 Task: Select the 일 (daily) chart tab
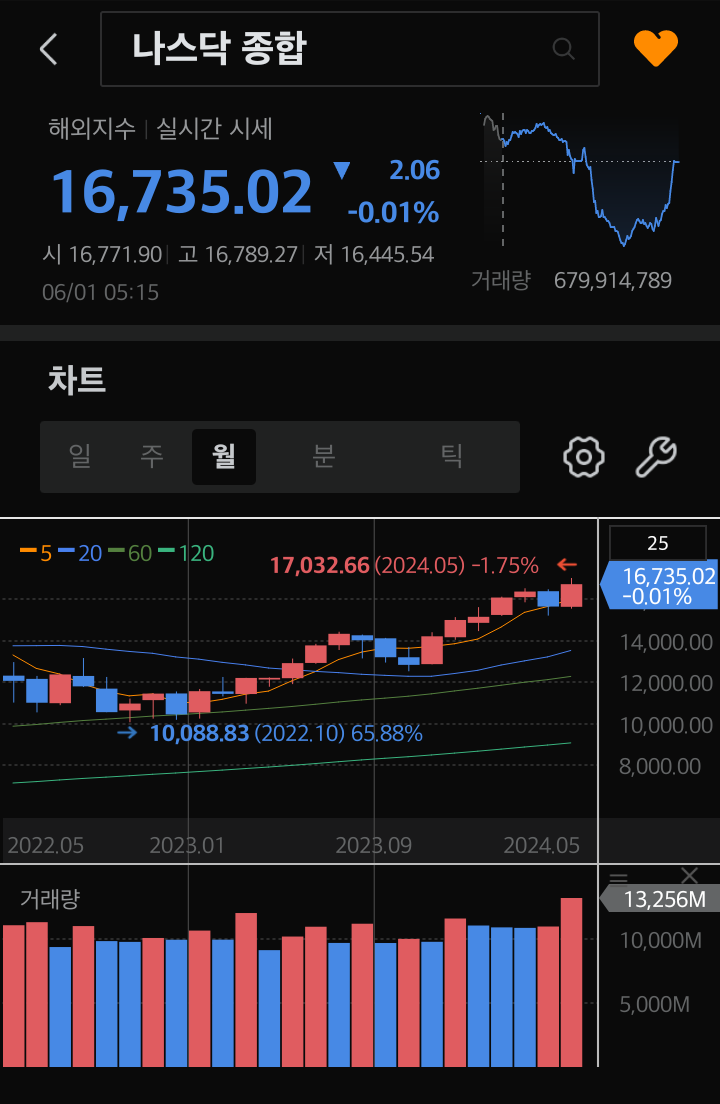pos(80,457)
